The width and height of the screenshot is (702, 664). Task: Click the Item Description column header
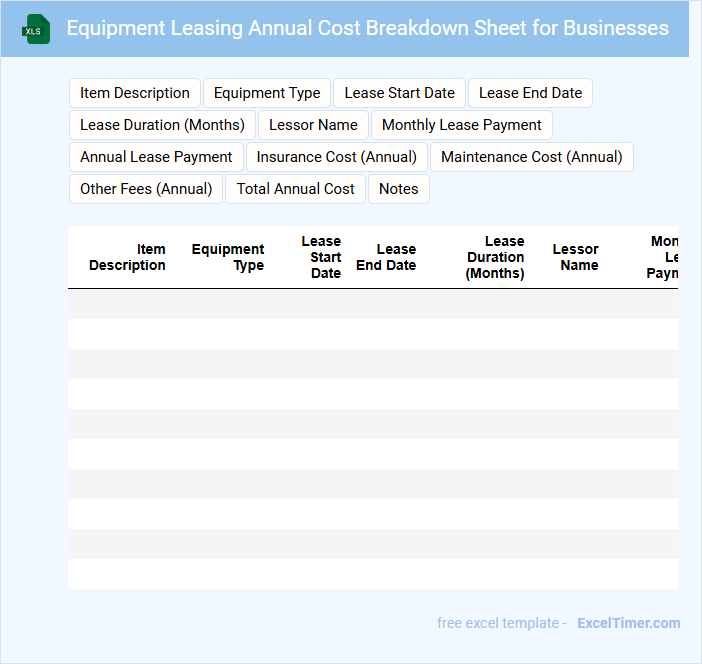click(128, 258)
